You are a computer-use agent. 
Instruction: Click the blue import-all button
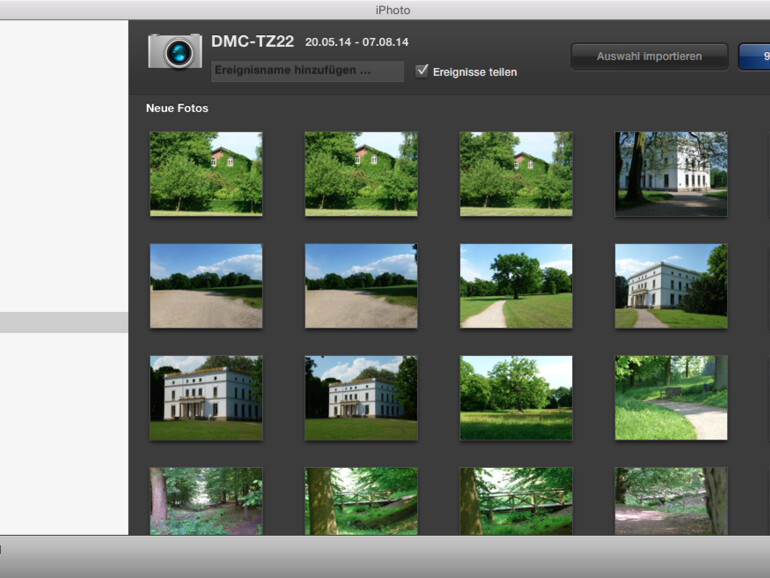(754, 56)
